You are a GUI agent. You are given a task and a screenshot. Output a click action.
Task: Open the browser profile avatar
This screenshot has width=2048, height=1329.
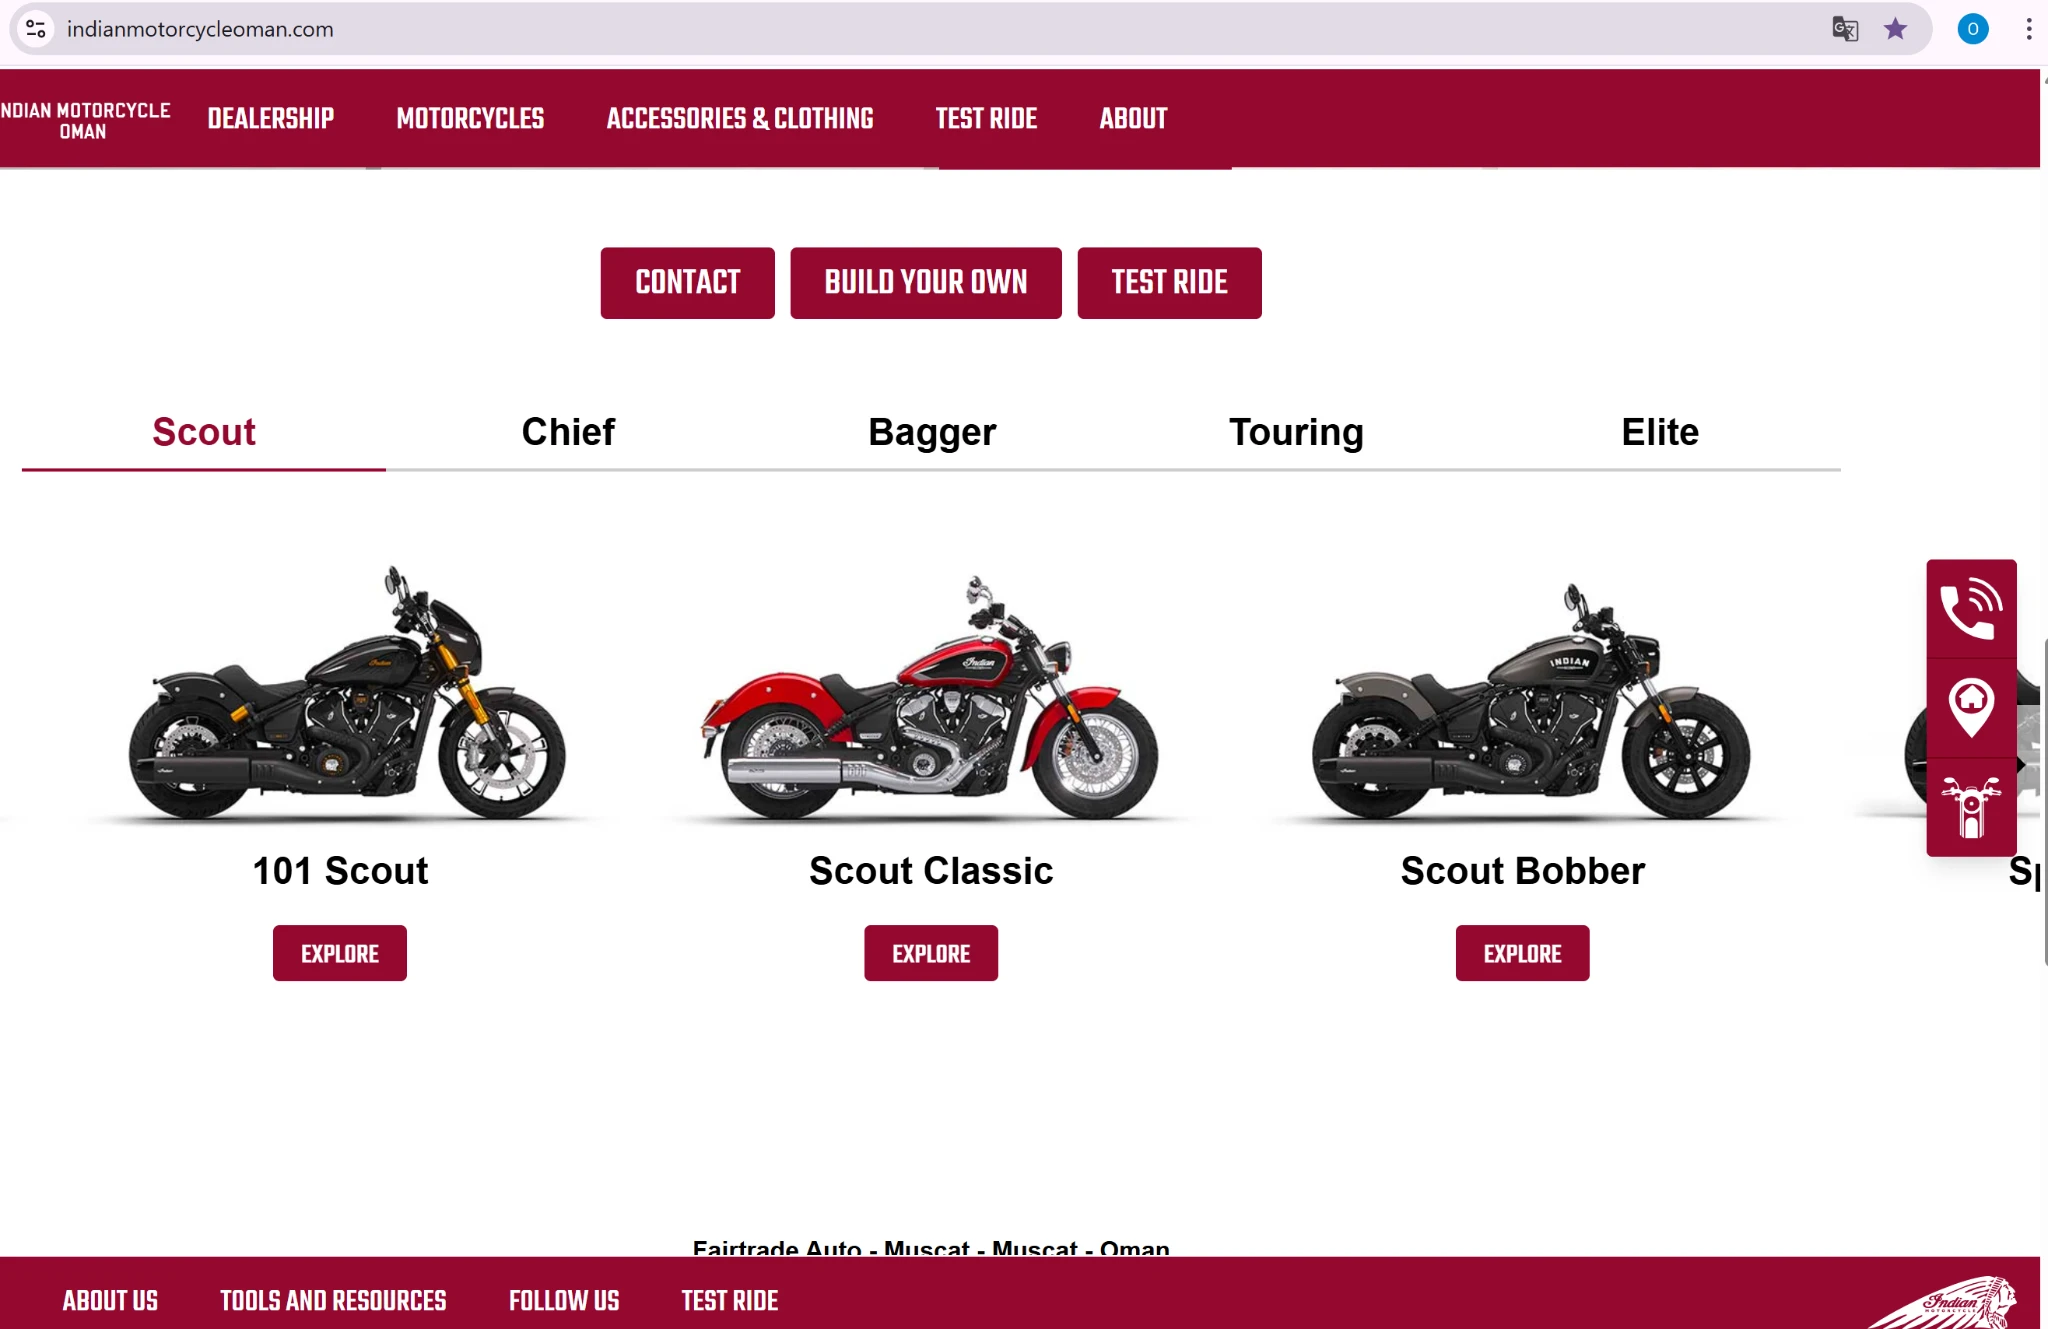[1972, 29]
